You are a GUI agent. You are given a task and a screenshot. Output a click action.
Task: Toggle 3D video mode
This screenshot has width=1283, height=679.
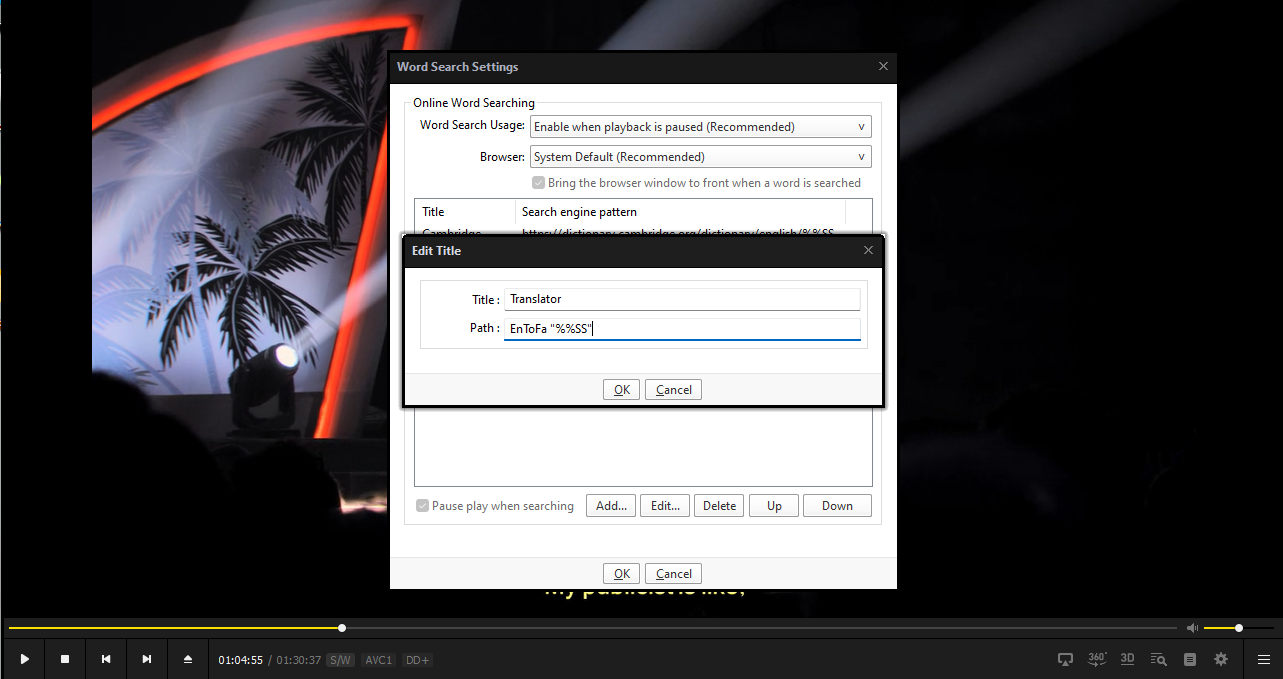point(1127,659)
